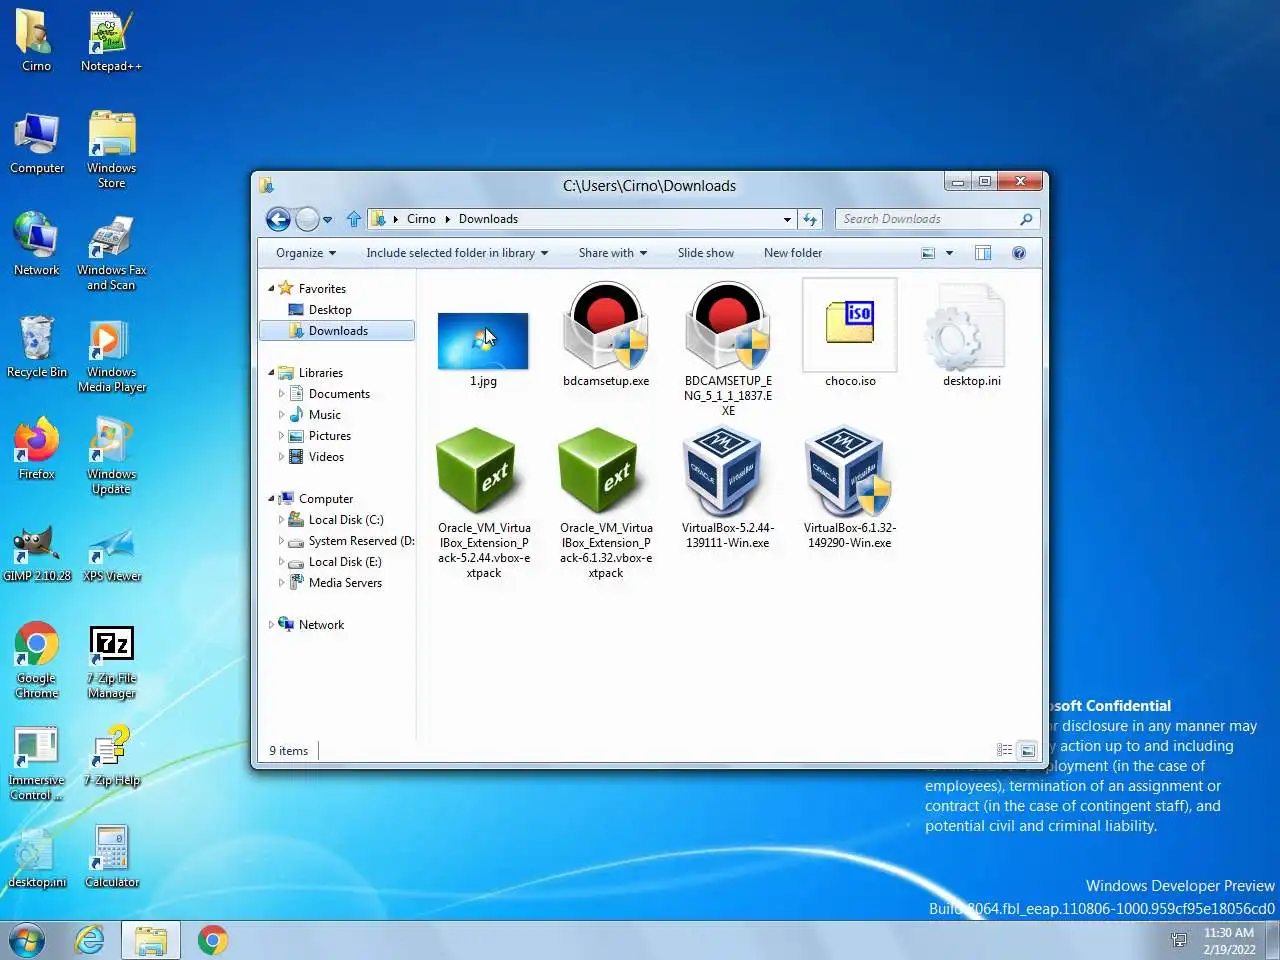Open the Share with dropdown

pos(612,253)
